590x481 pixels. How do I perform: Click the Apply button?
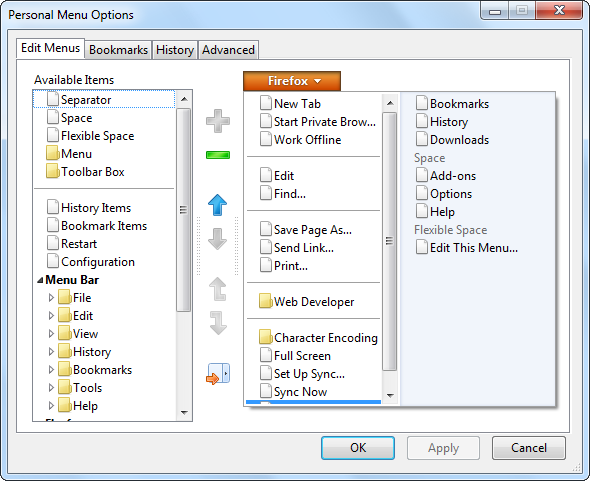(x=443, y=448)
